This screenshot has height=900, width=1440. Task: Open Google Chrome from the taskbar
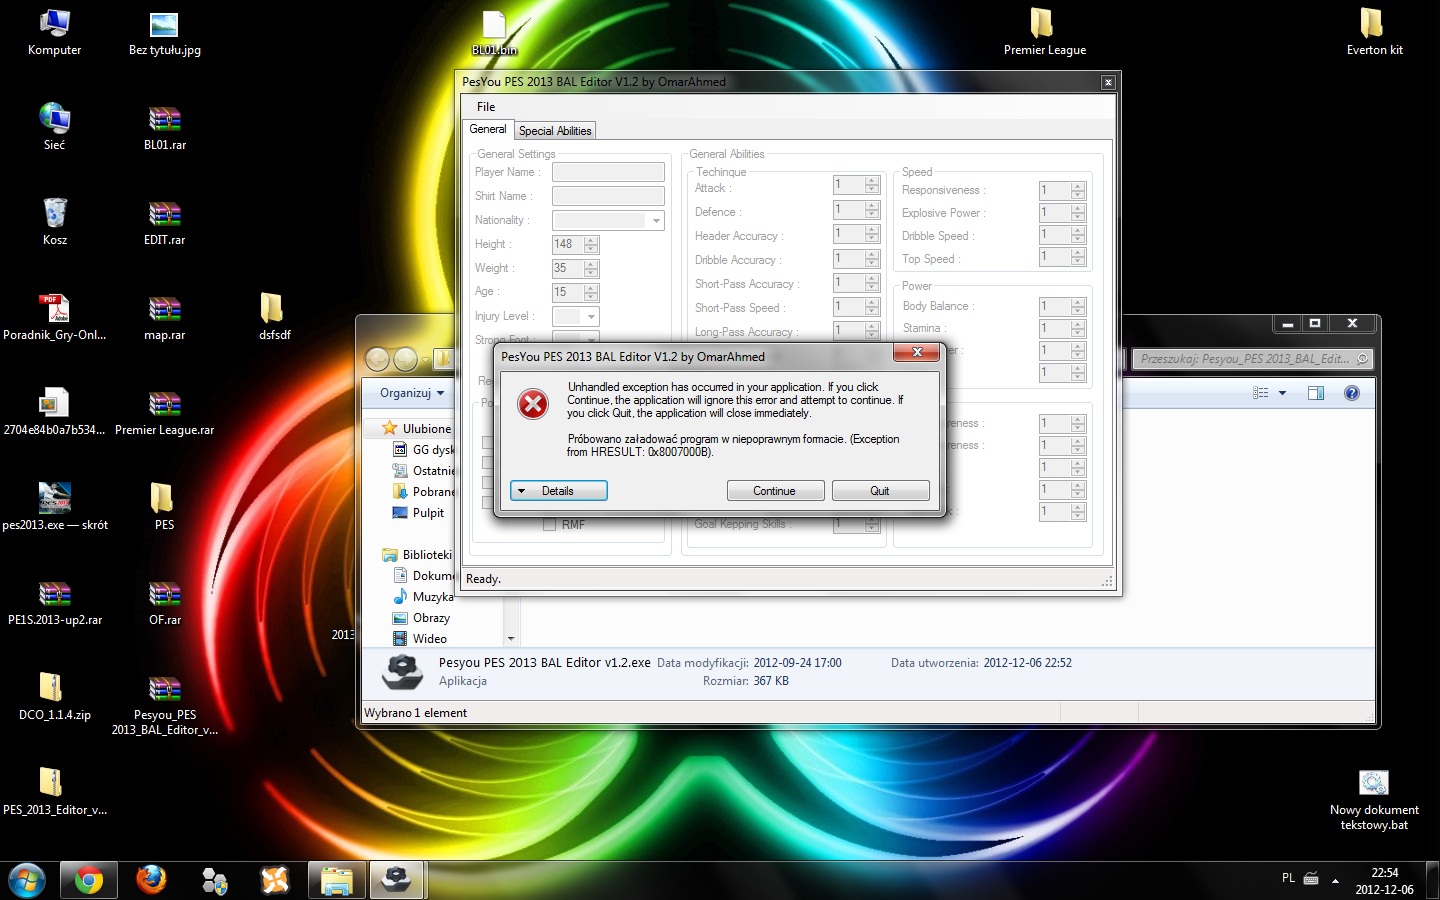coord(88,880)
